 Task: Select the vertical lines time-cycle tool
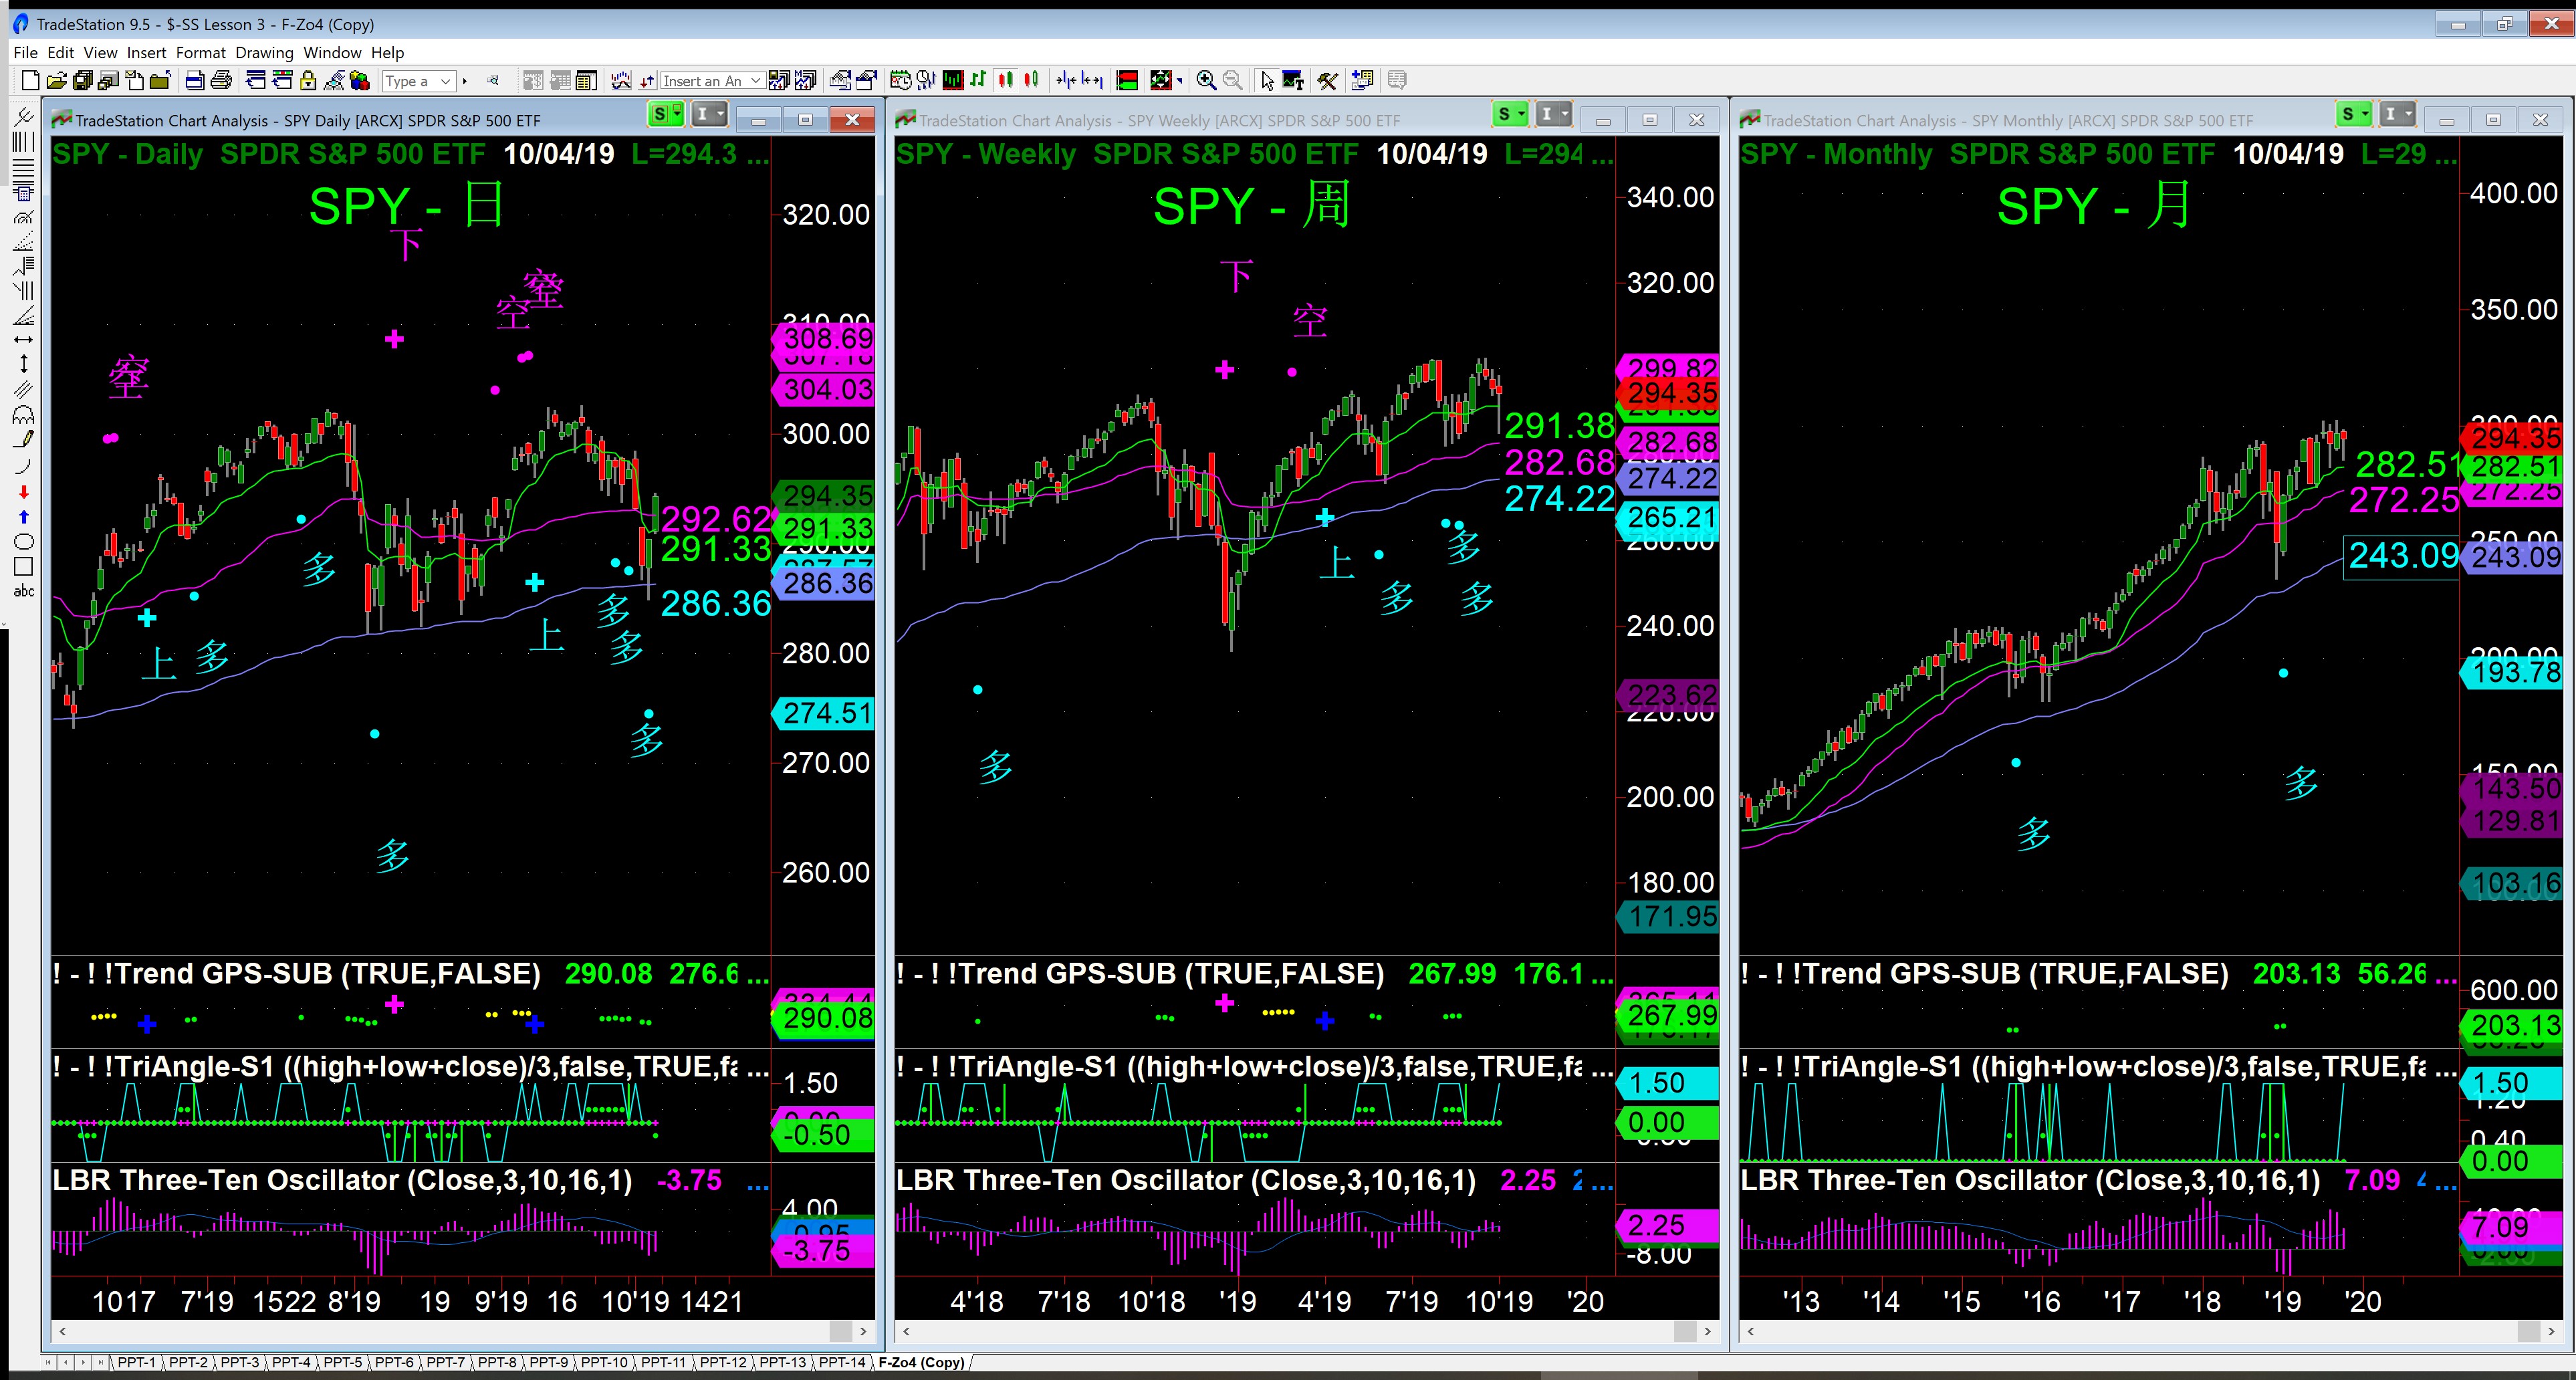(x=24, y=142)
